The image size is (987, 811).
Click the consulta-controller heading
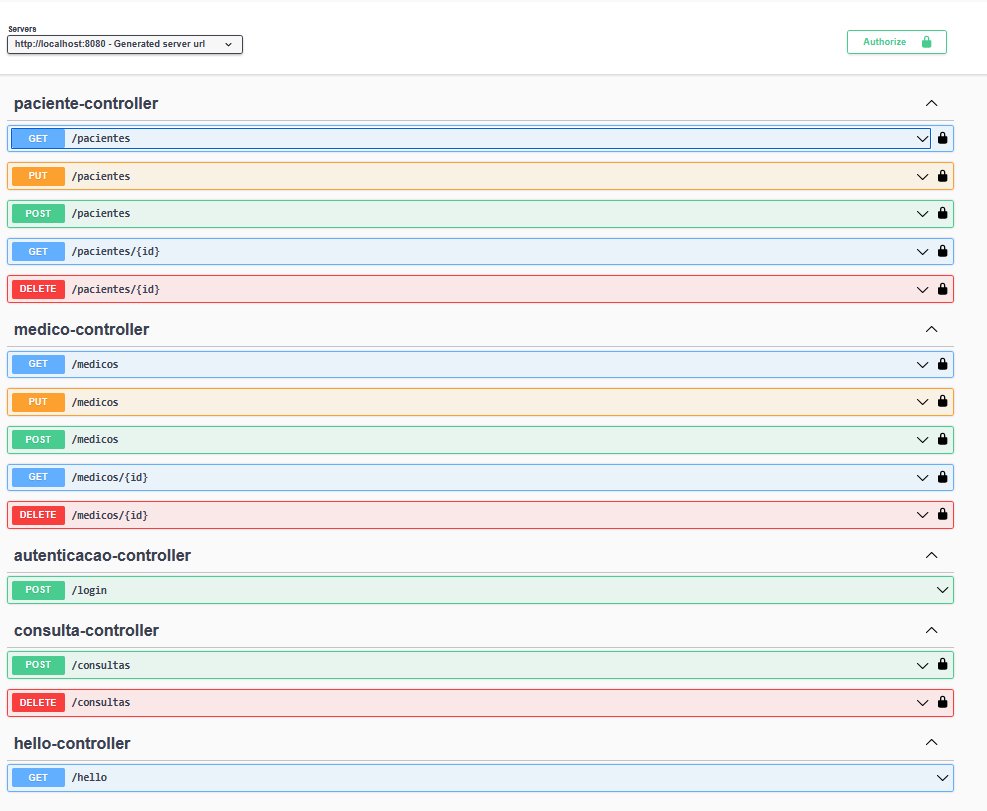point(86,630)
